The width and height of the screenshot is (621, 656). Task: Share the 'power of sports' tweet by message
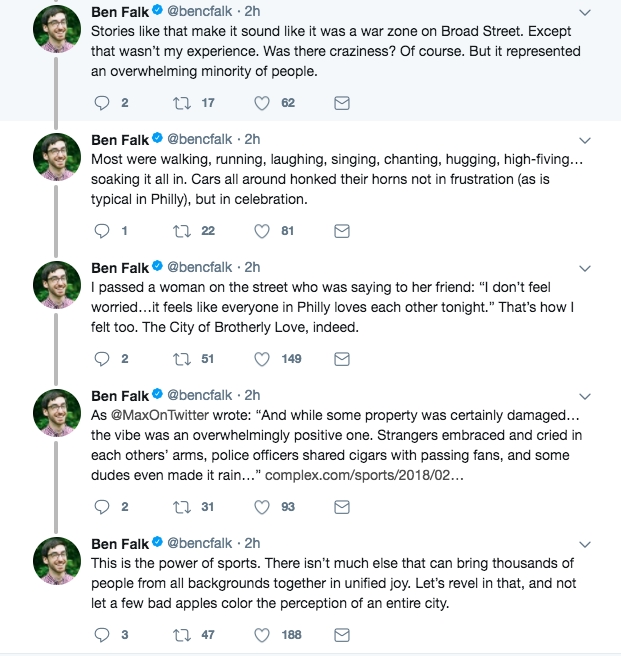click(342, 635)
